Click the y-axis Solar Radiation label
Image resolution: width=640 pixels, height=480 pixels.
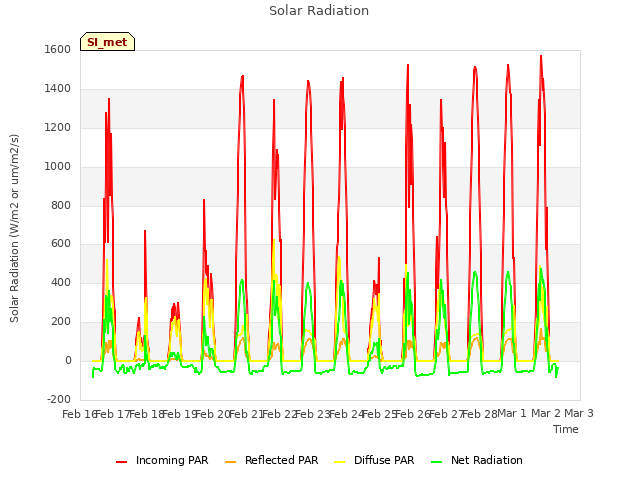(14, 228)
